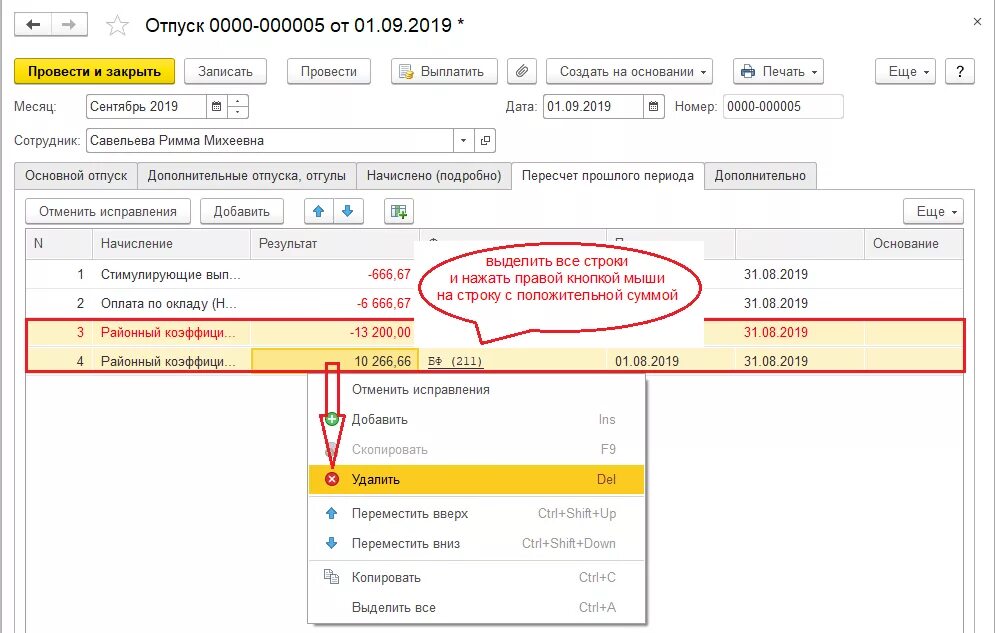The width and height of the screenshot is (995, 633).
Task: Switch to the Начислено (подробно) tab
Action: [x=434, y=176]
